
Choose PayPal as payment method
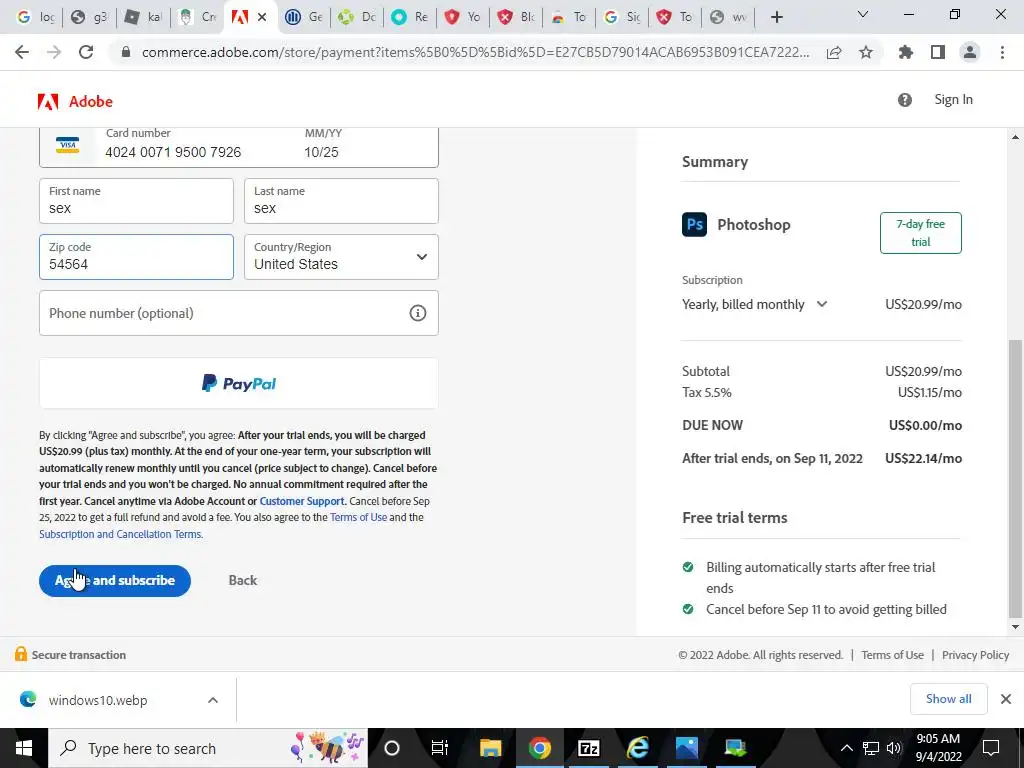[x=238, y=383]
